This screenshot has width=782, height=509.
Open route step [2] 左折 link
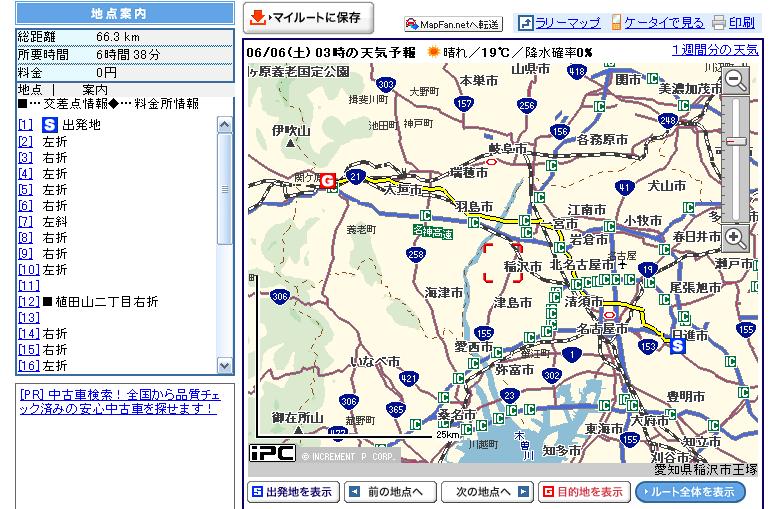25,142
